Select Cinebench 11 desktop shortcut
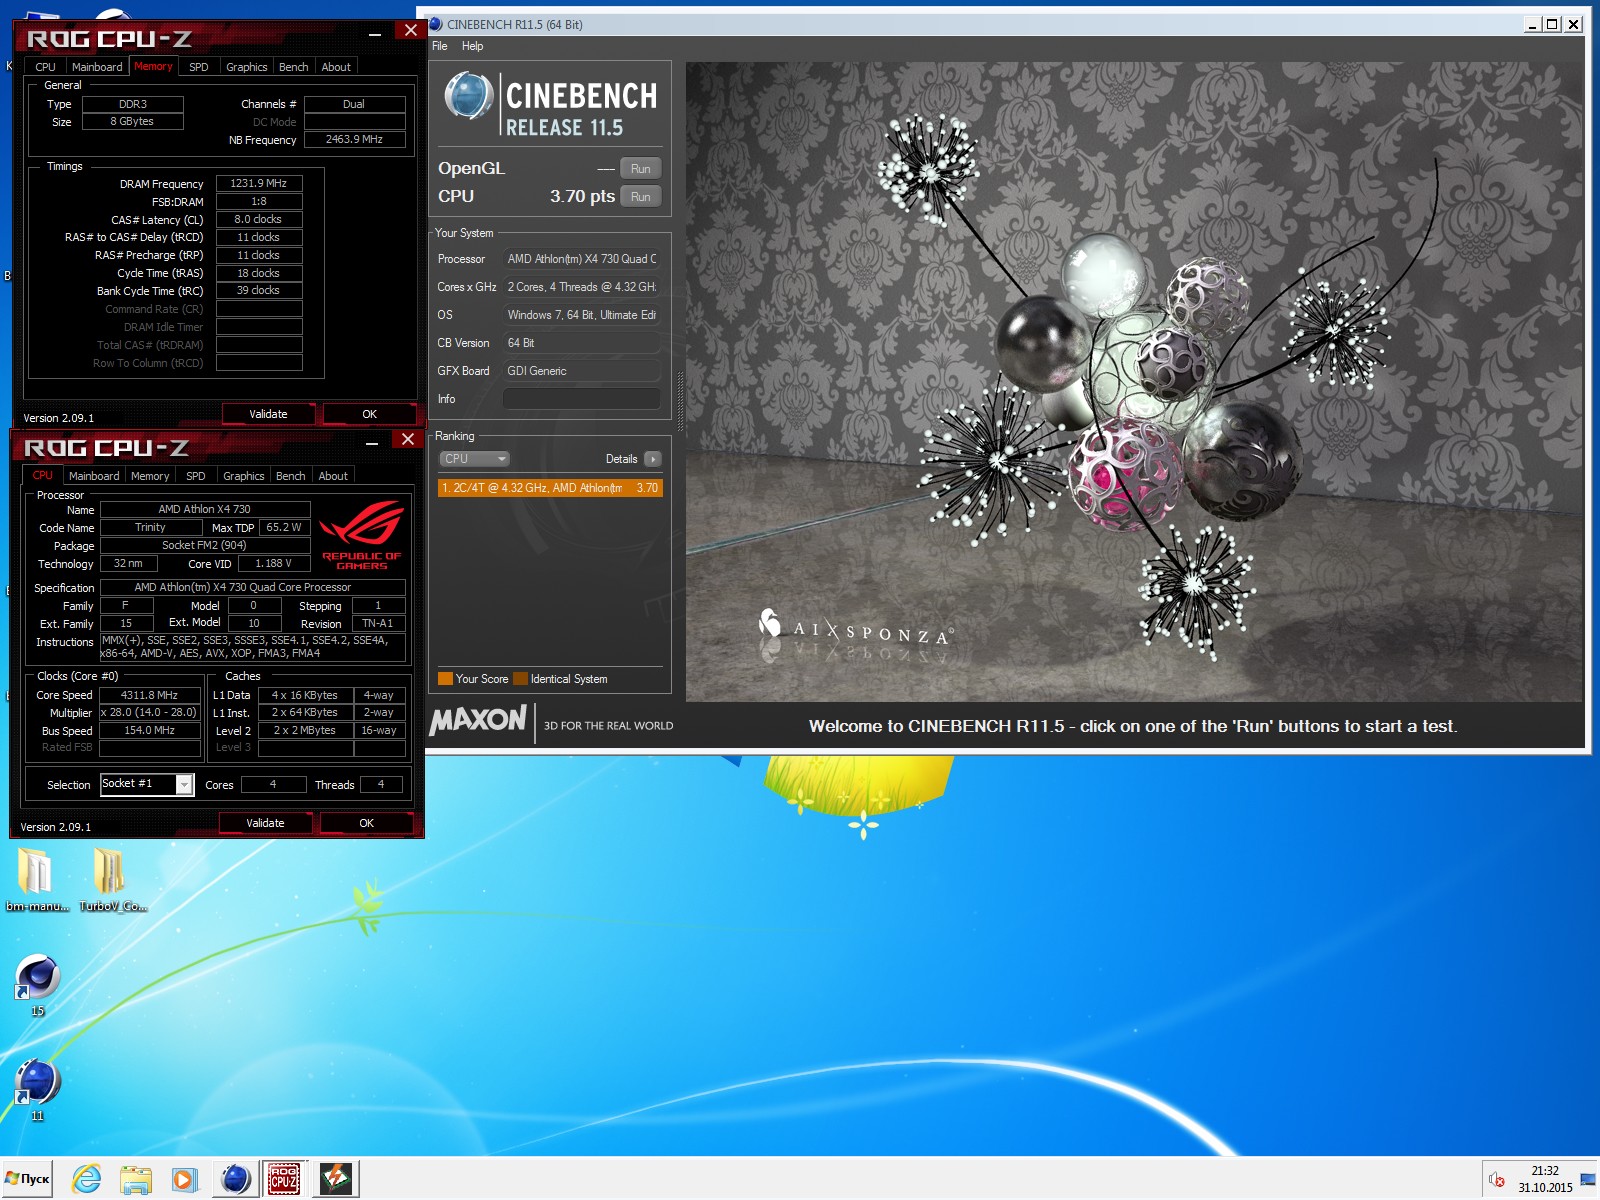Screen dimensions: 1600x1200 tap(37, 1090)
